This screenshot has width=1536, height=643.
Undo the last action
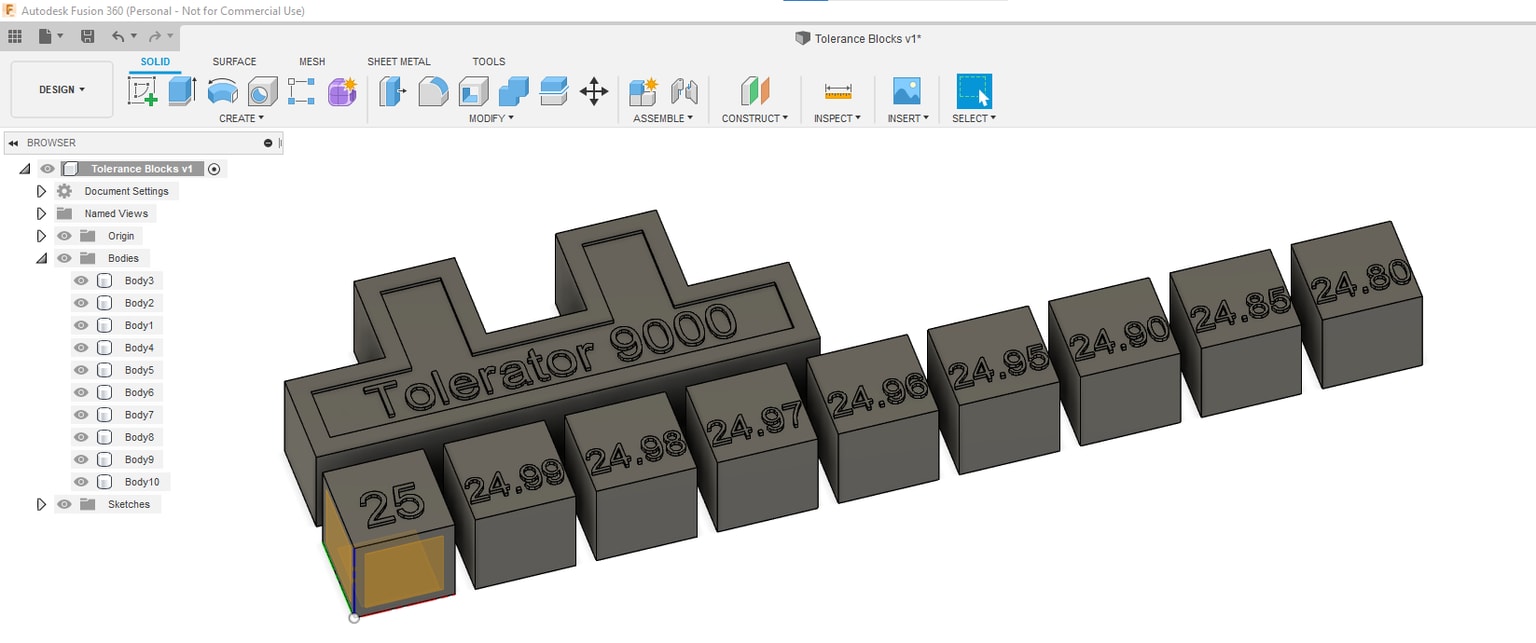tap(118, 36)
